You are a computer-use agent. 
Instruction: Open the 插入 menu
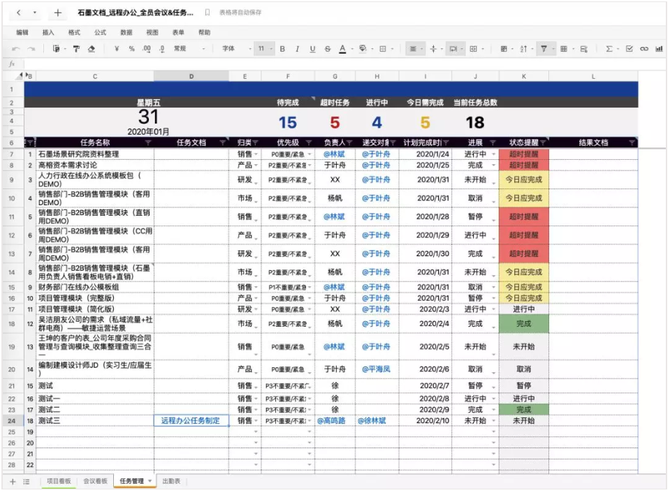click(x=48, y=32)
